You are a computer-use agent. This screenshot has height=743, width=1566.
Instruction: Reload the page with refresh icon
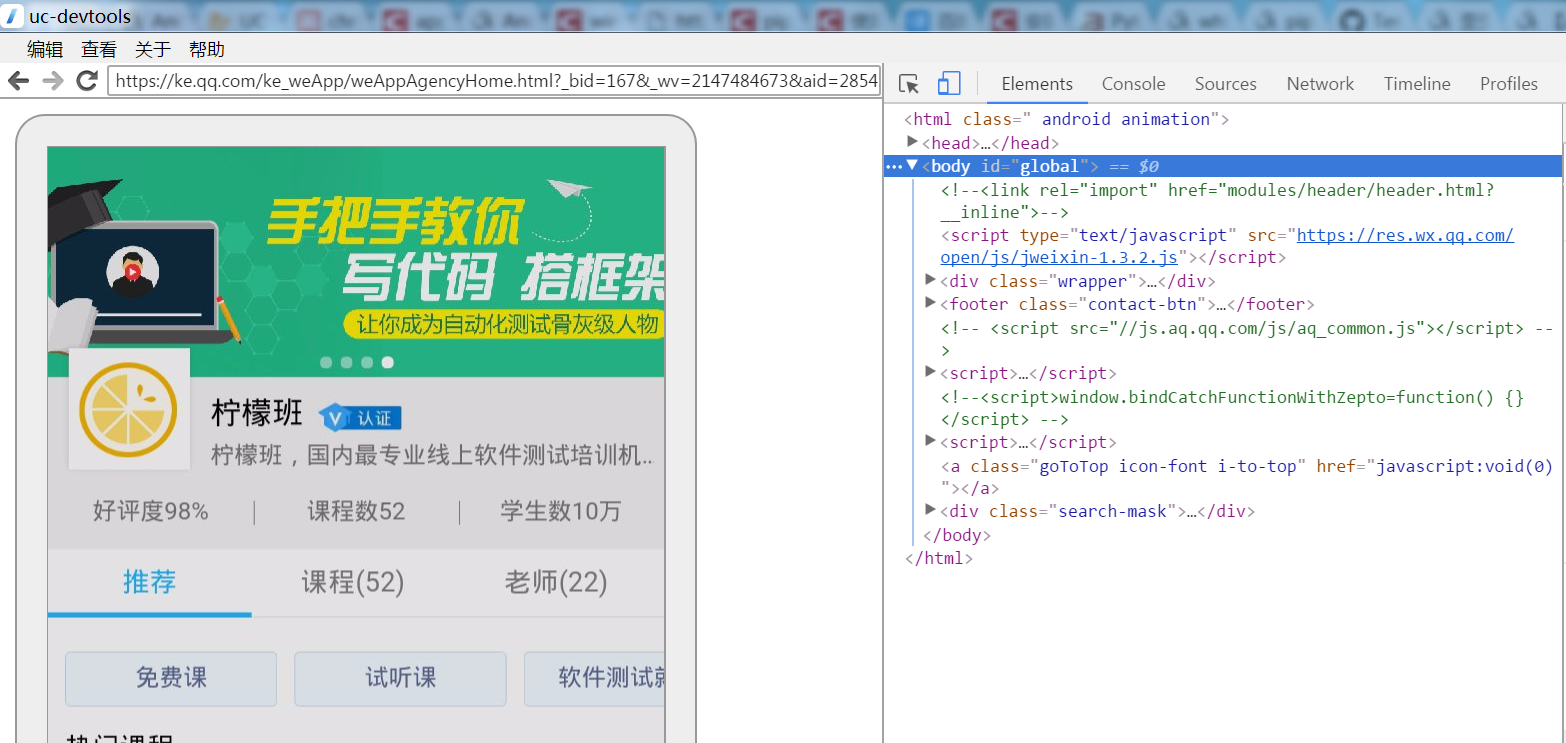87,81
